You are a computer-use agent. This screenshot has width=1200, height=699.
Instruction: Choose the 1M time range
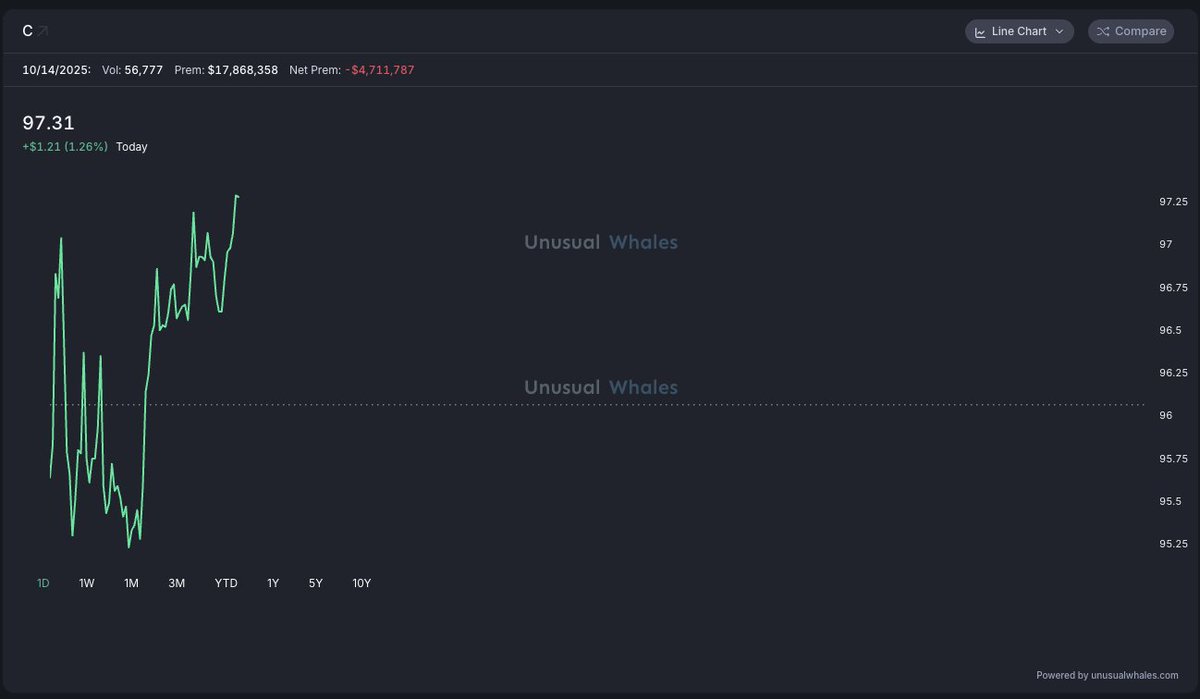tap(131, 583)
